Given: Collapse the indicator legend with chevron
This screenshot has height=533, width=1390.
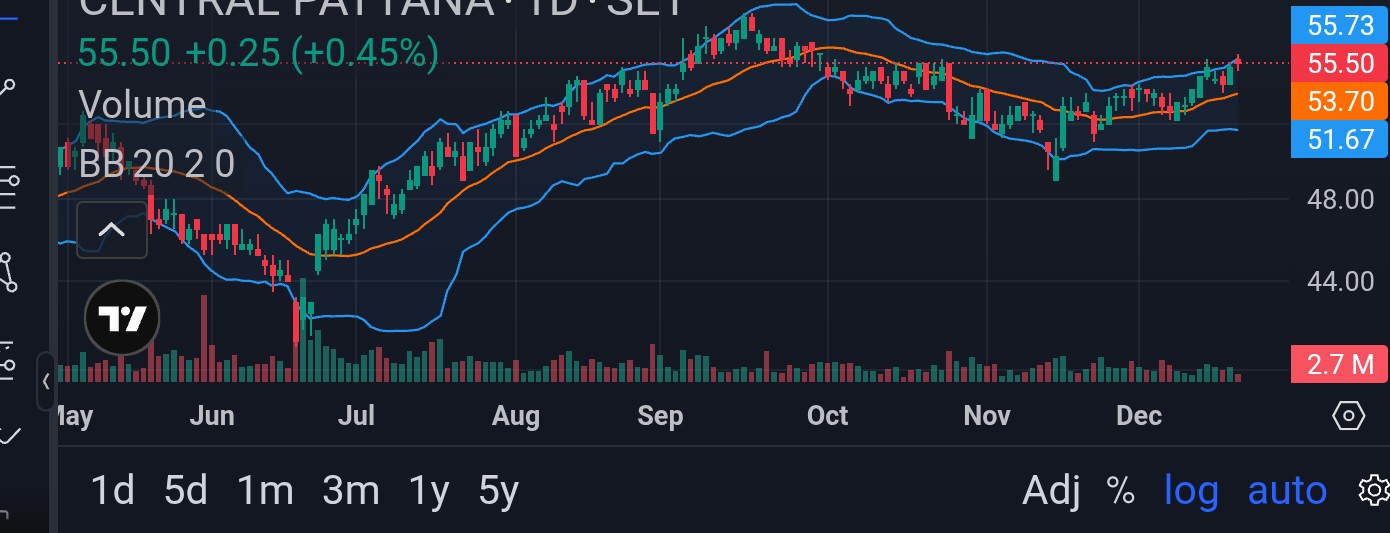Looking at the screenshot, I should coord(111,230).
